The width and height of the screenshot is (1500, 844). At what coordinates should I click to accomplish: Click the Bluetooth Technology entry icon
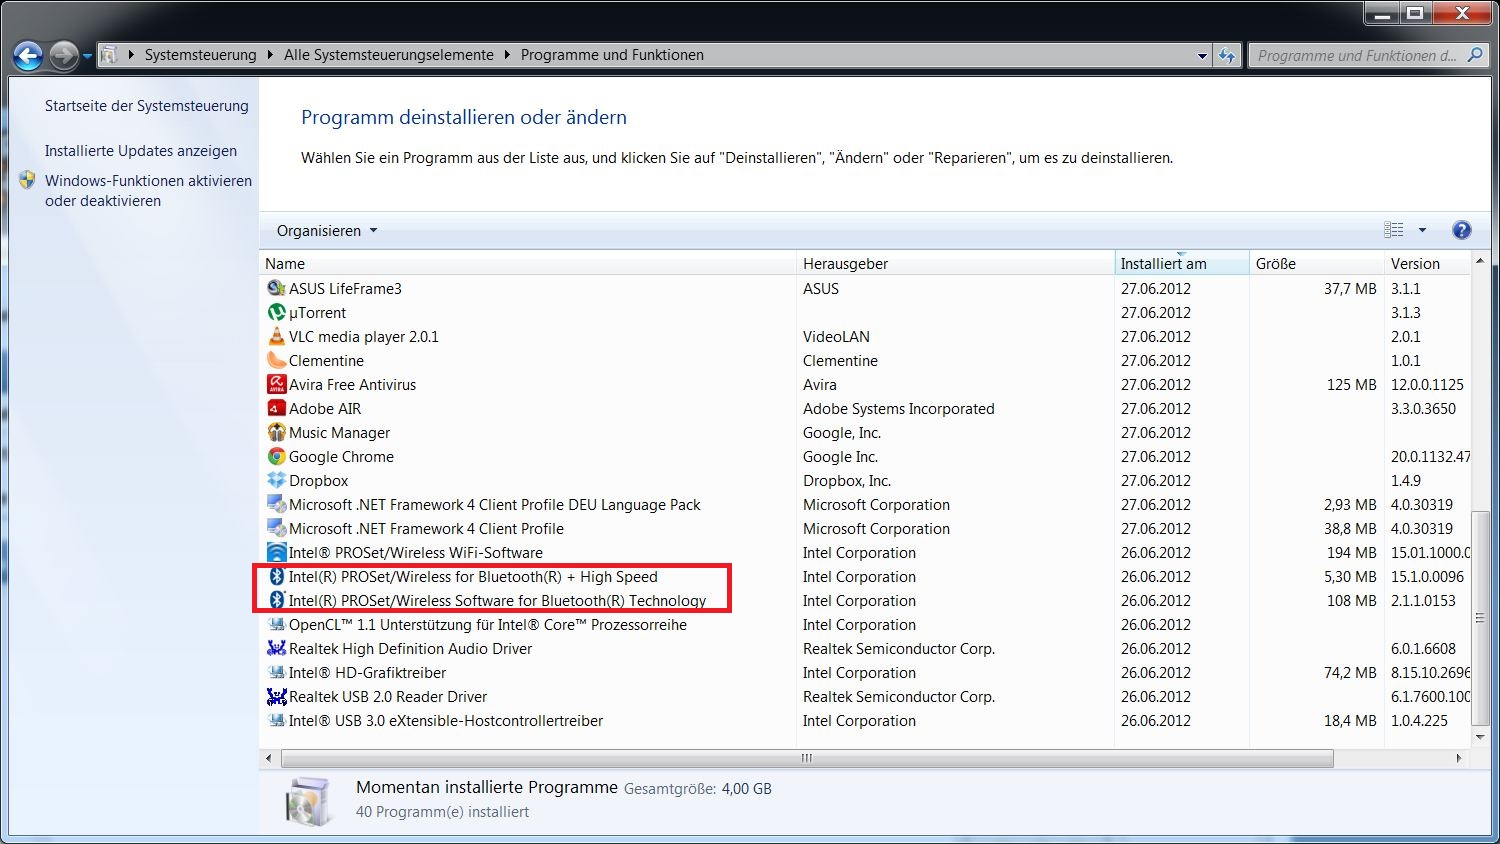tap(277, 600)
